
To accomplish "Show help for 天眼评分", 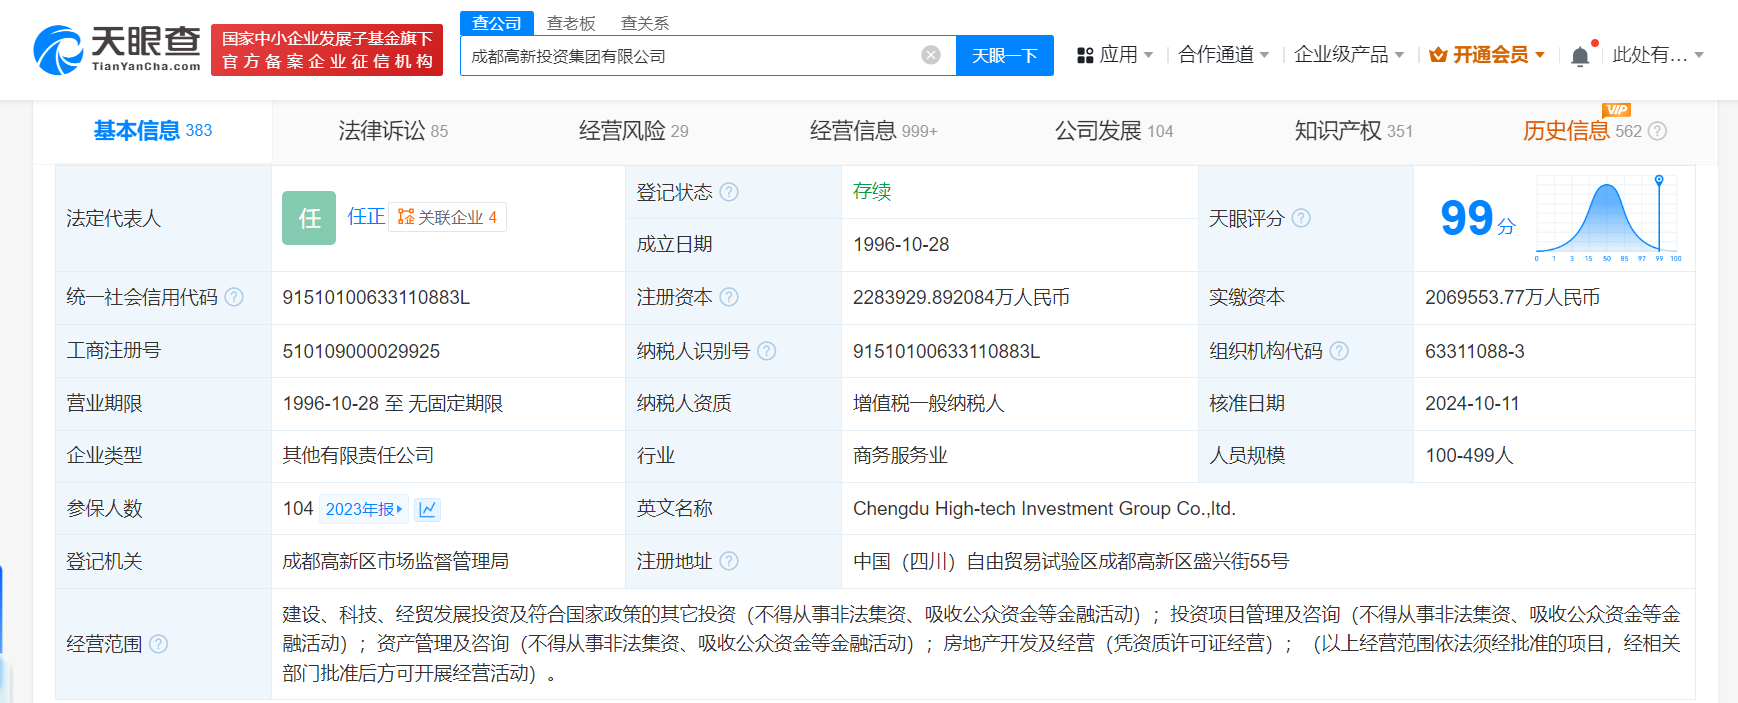I will click(x=1301, y=218).
